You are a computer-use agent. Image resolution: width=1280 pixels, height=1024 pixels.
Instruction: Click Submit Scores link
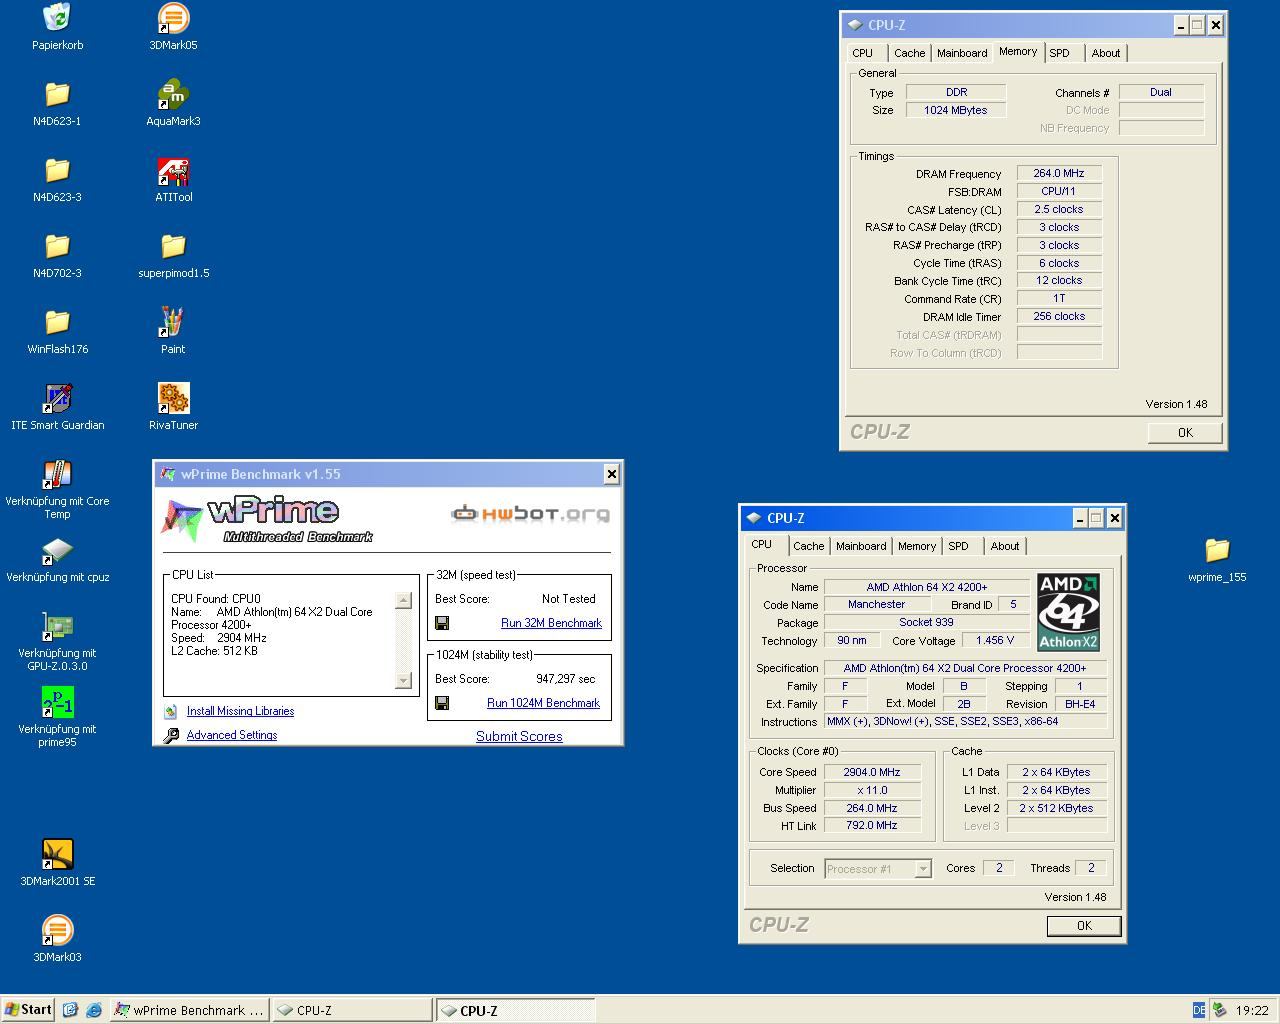coord(519,736)
